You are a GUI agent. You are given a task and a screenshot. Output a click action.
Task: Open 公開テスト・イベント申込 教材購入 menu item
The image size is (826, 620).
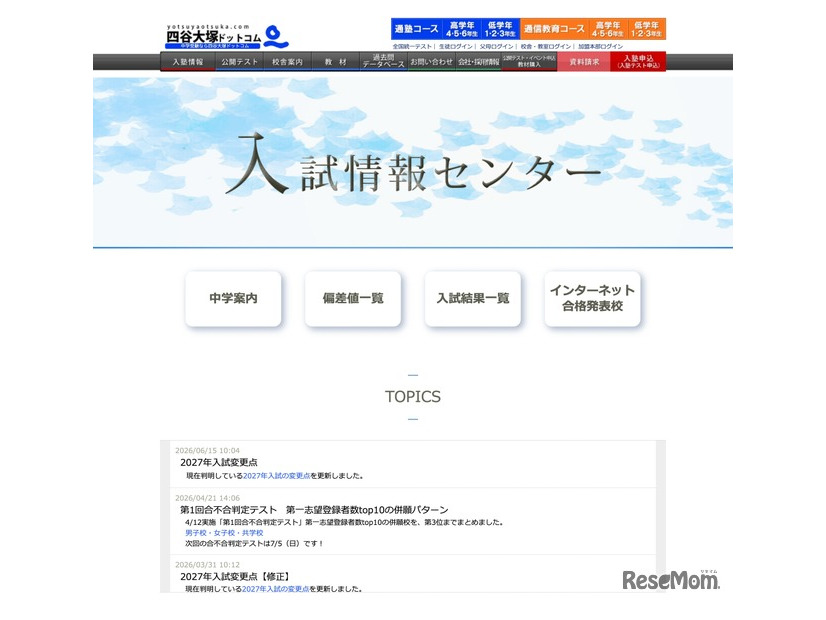pos(529,62)
